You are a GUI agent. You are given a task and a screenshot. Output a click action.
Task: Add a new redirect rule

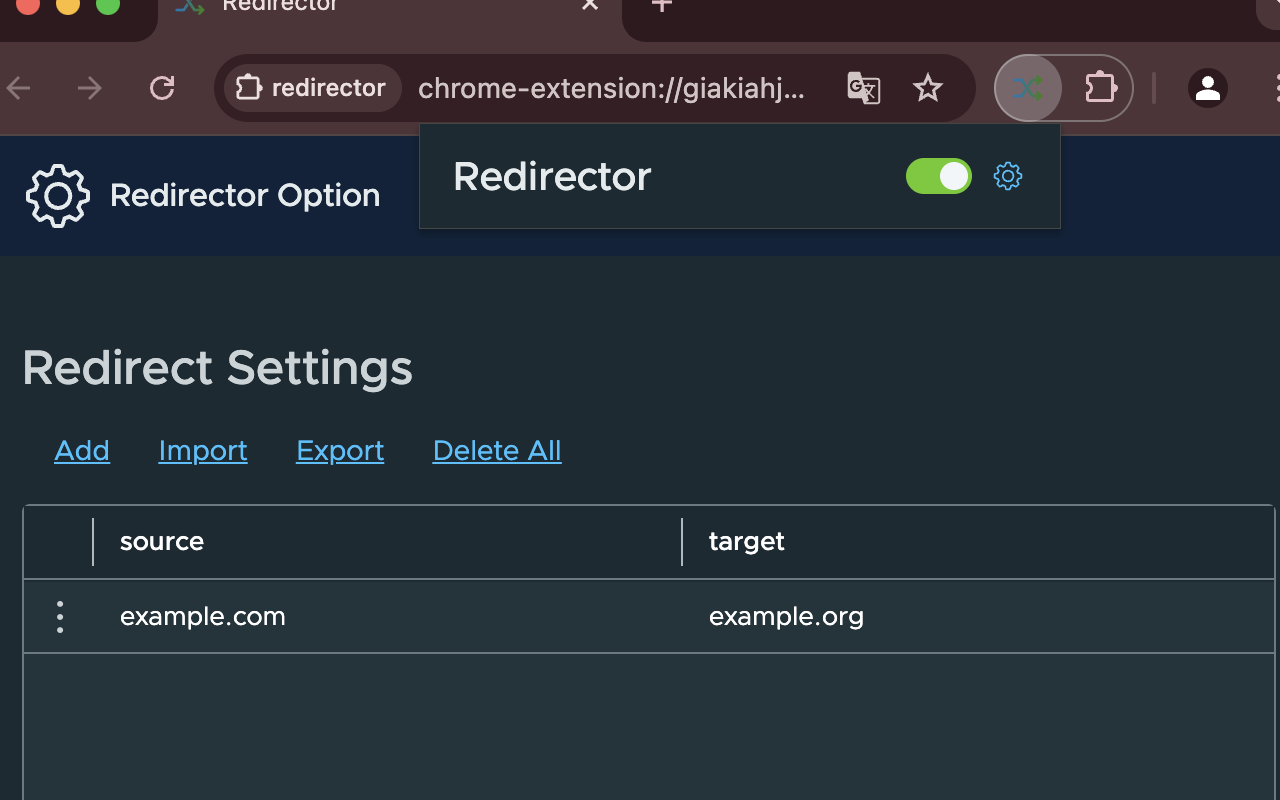coord(82,451)
